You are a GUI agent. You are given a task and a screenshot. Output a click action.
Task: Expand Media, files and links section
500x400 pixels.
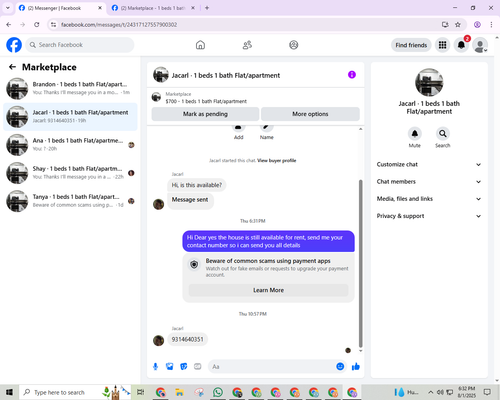point(429,199)
